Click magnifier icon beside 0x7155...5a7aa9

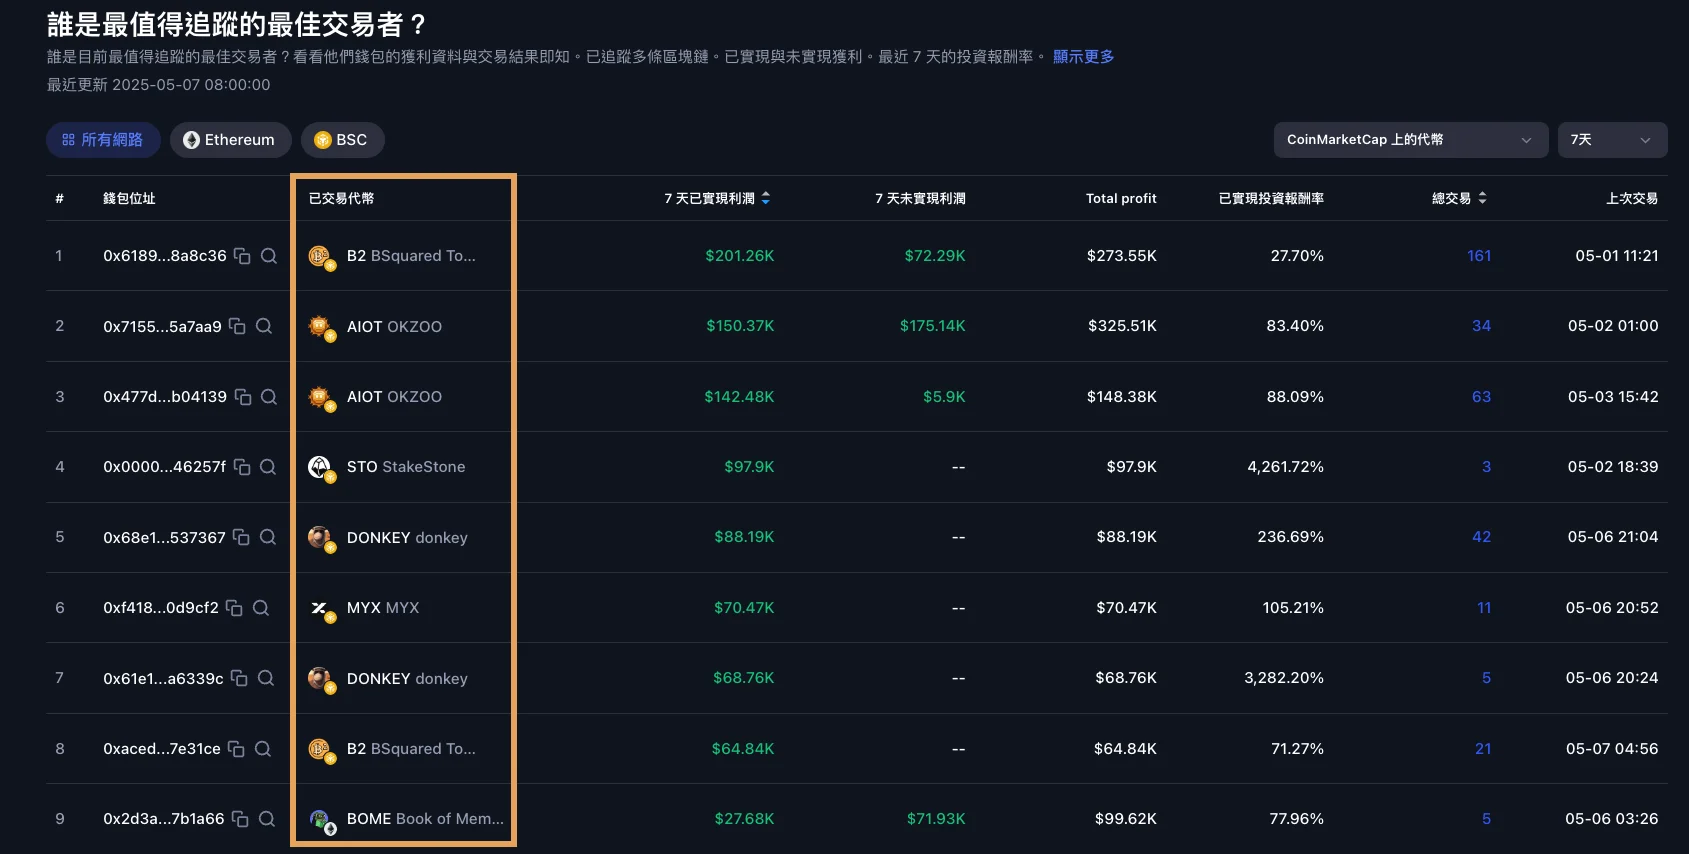(x=264, y=326)
